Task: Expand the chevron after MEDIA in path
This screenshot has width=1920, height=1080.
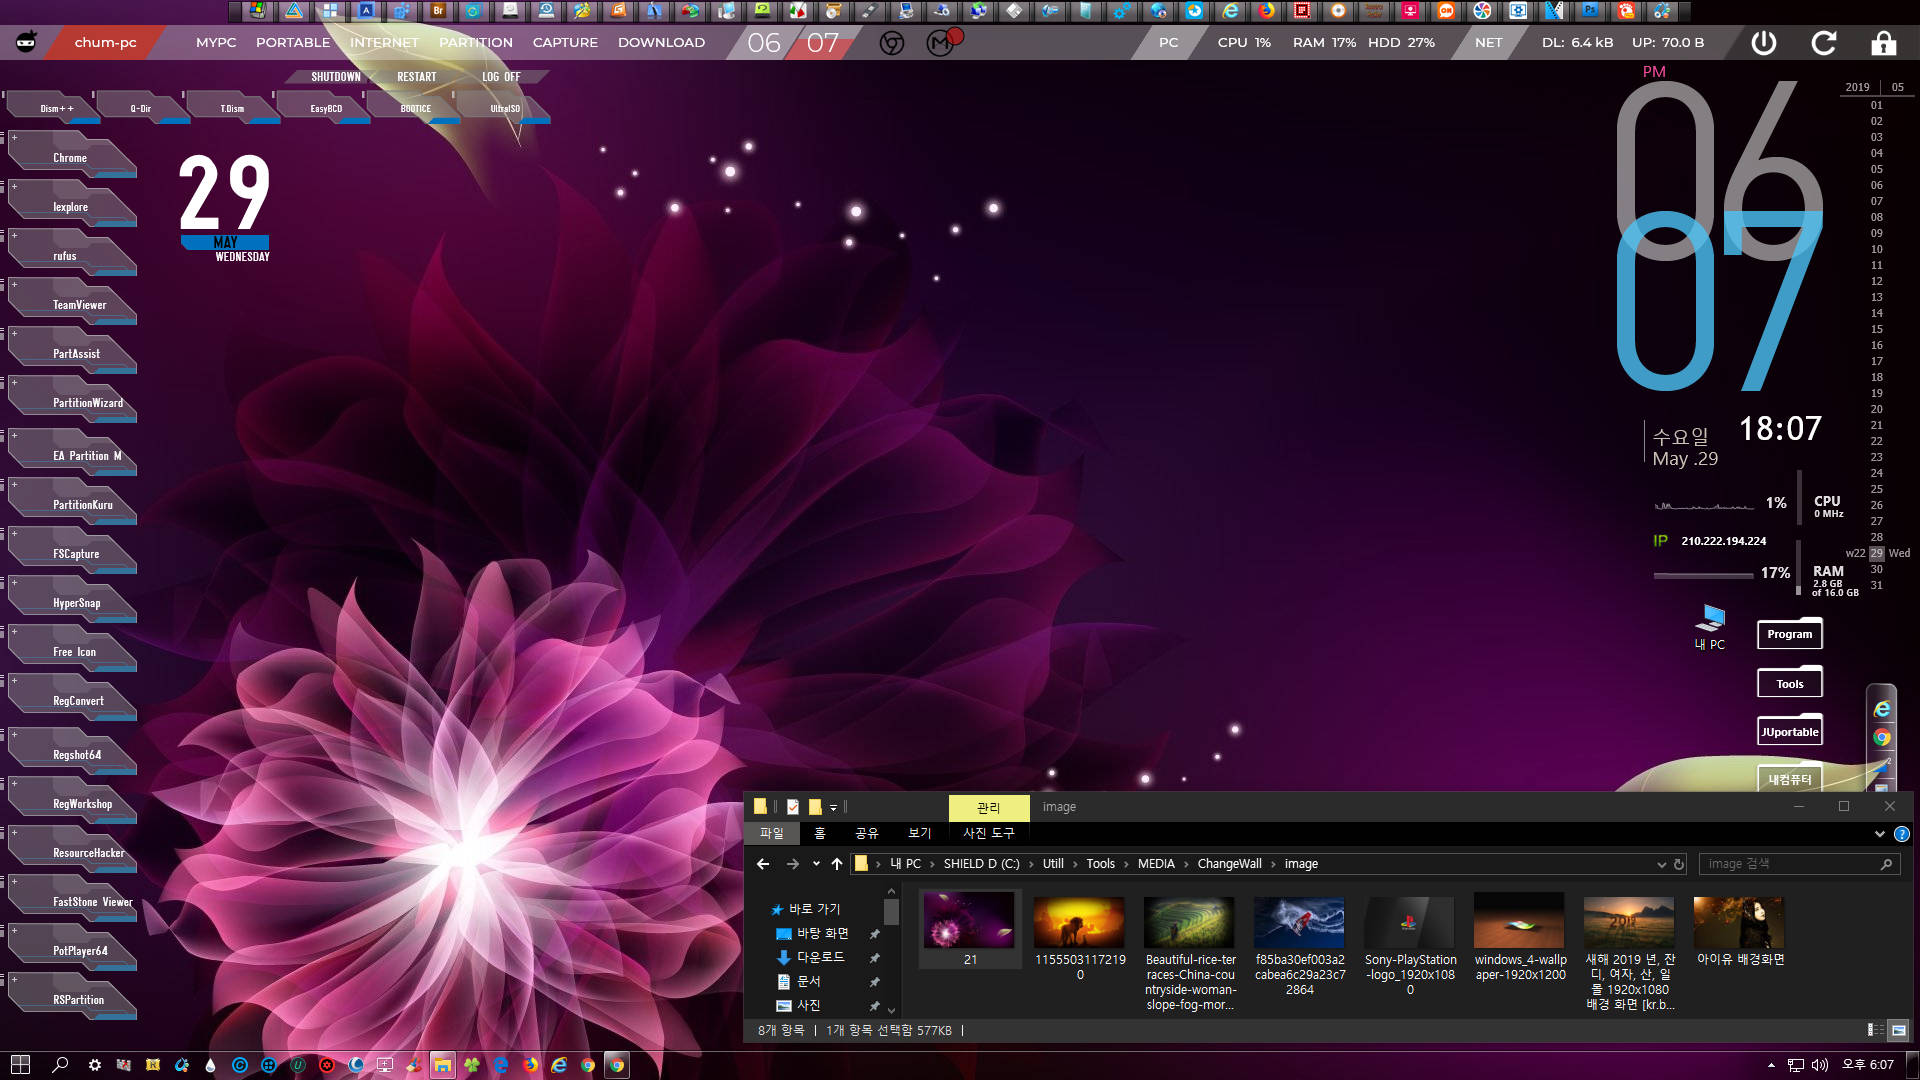Action: click(1186, 864)
